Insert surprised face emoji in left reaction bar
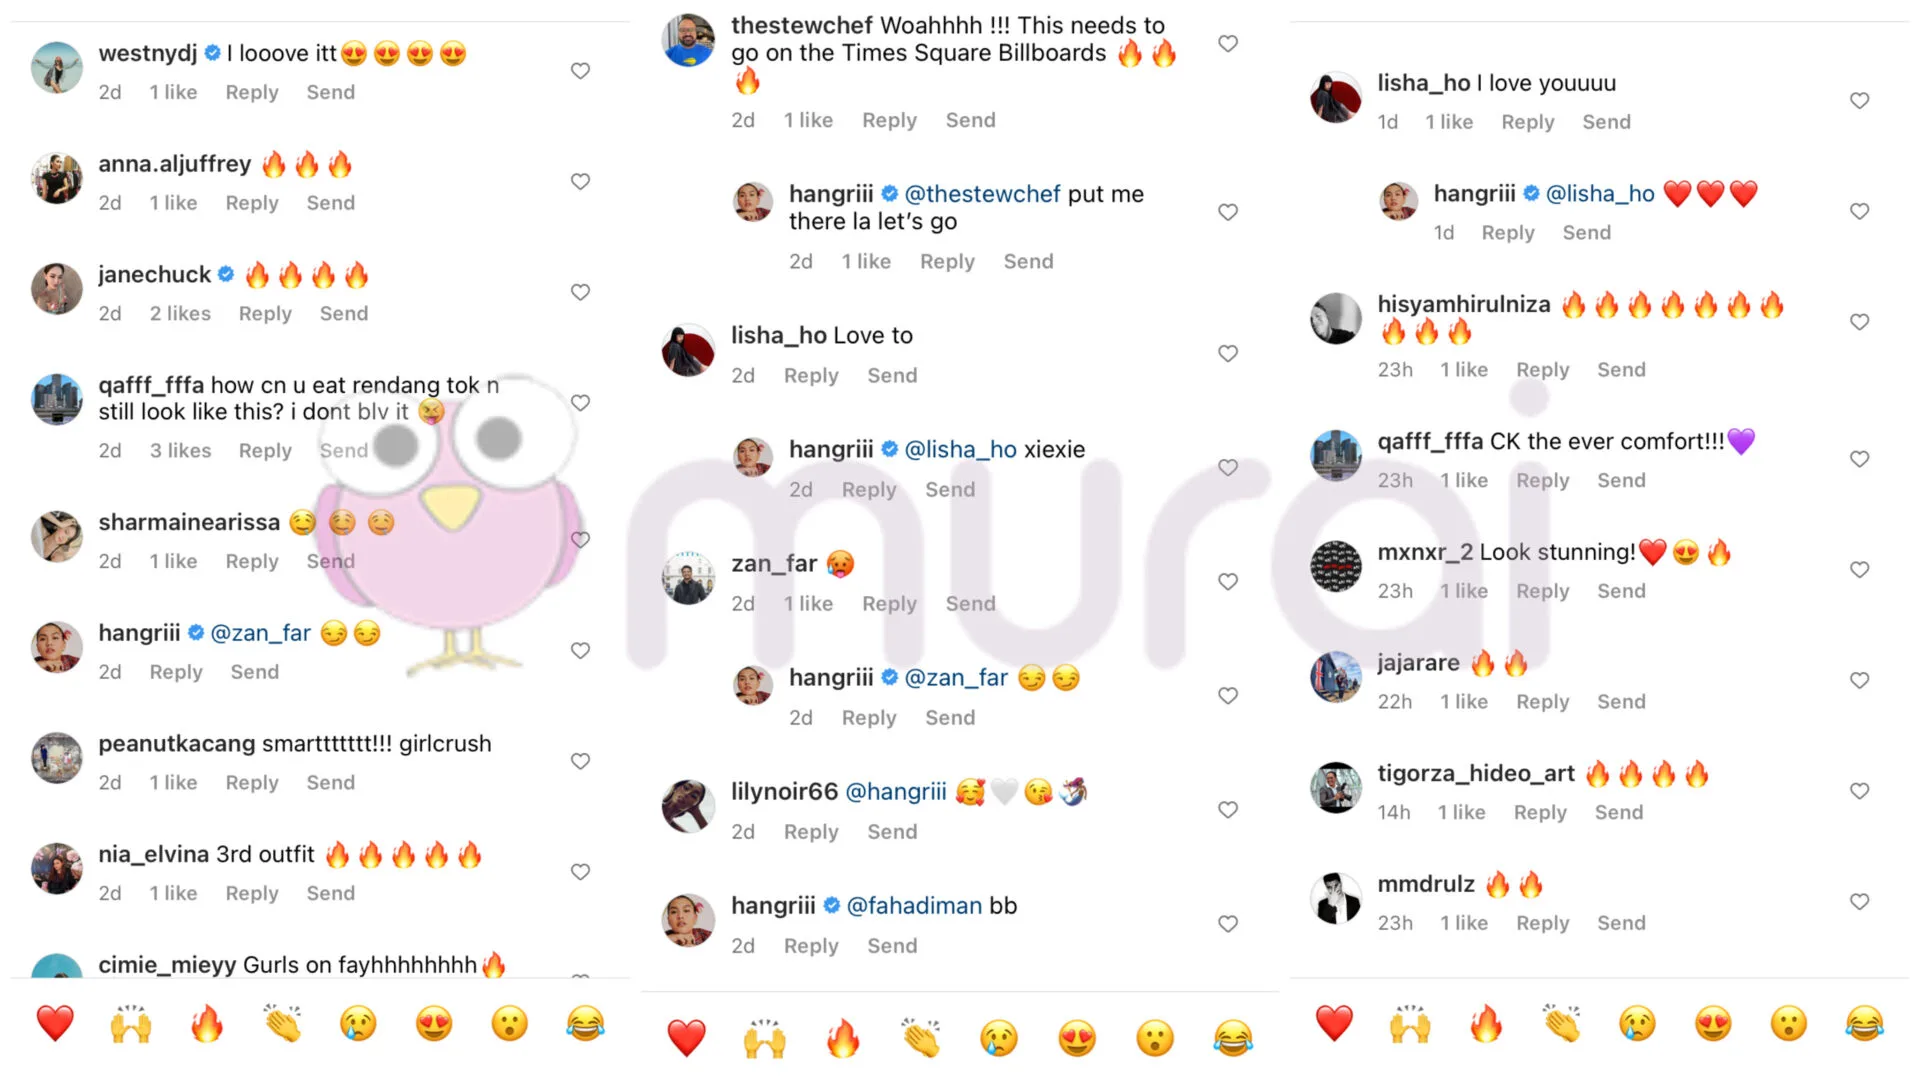Image resolution: width=1920 pixels, height=1080 pixels. (509, 1023)
